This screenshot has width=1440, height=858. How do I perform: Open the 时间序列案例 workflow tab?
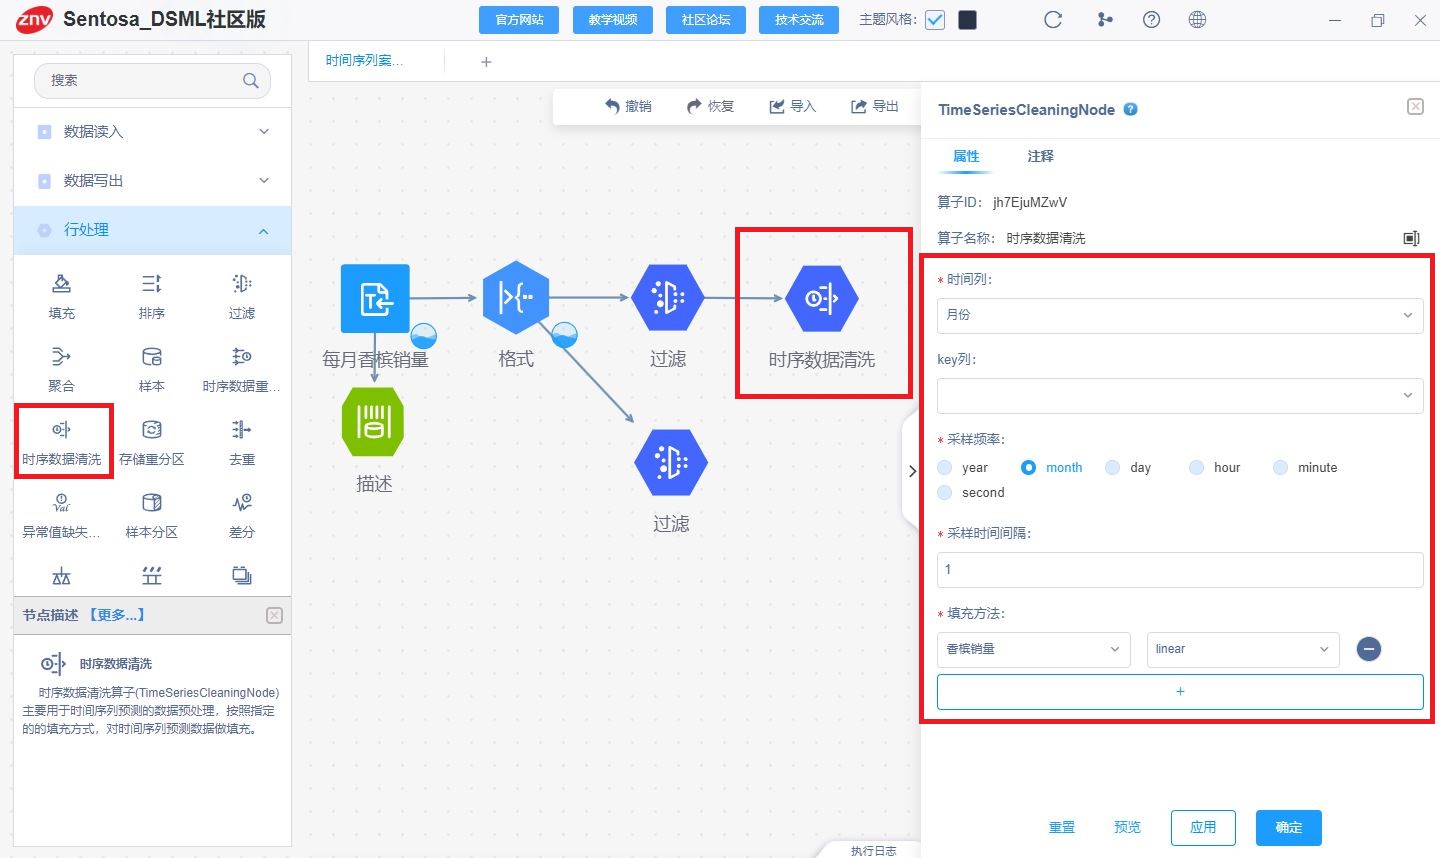pyautogui.click(x=365, y=61)
